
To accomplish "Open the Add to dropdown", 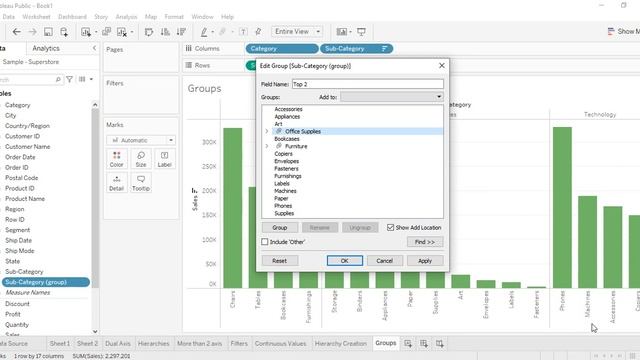I will (392, 97).
